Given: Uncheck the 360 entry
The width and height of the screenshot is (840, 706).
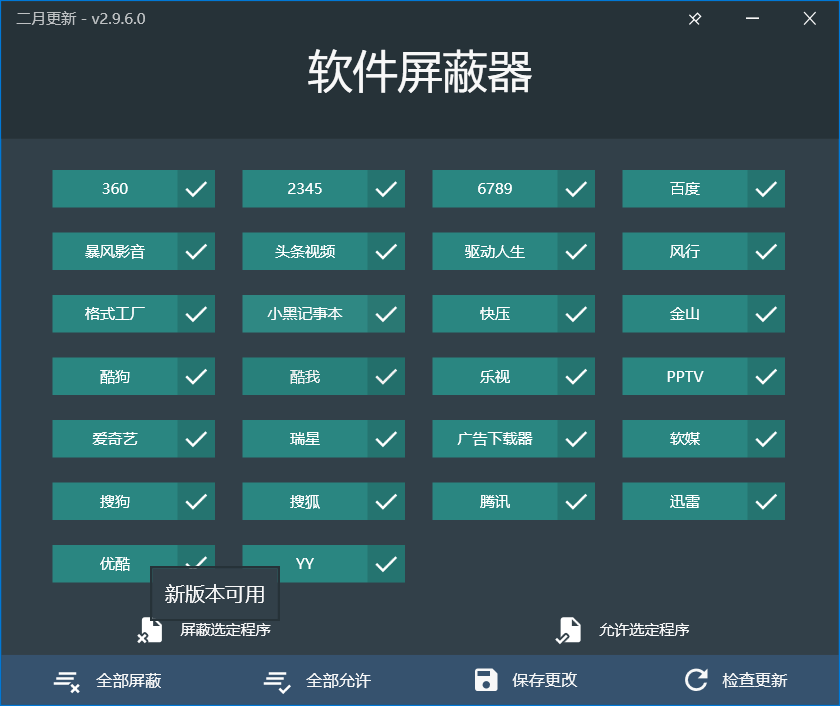Looking at the screenshot, I should (x=197, y=188).
